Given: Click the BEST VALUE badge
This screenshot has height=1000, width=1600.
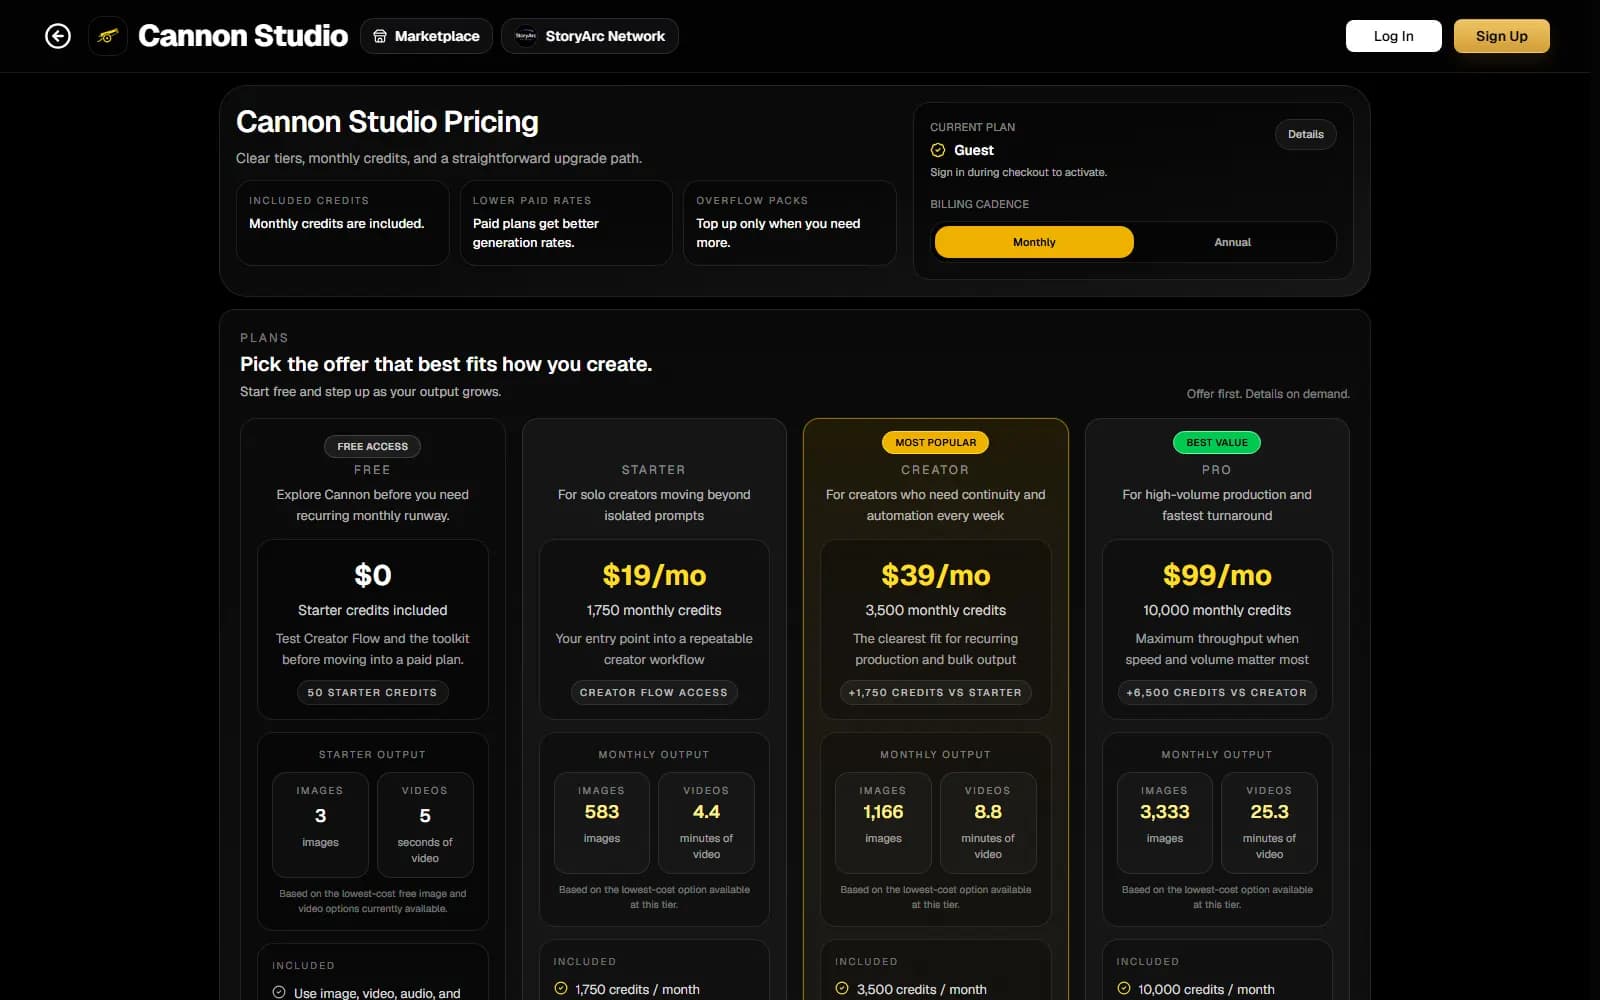Looking at the screenshot, I should (1216, 442).
